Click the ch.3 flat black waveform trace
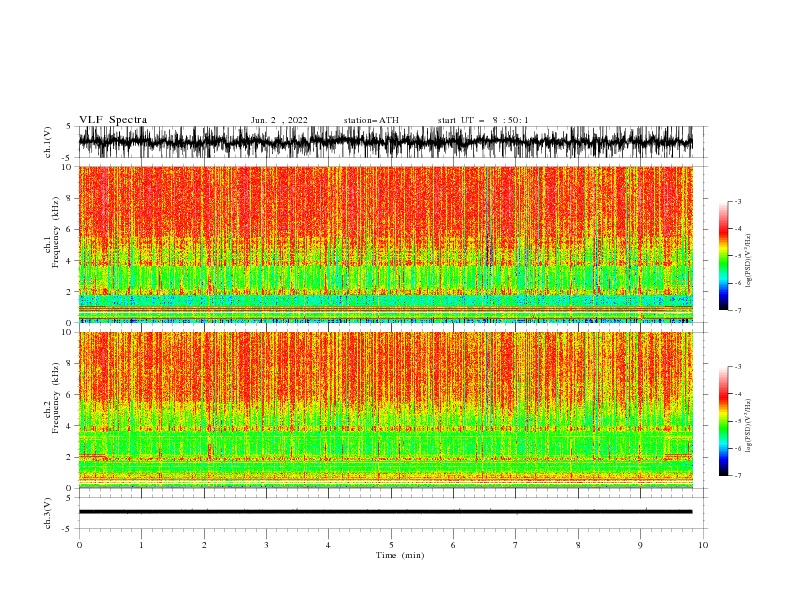The width and height of the screenshot is (792, 612). pyautogui.click(x=385, y=512)
